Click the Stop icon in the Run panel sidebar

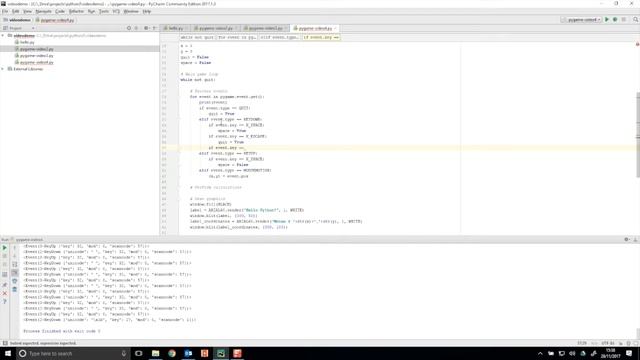(x=4, y=256)
